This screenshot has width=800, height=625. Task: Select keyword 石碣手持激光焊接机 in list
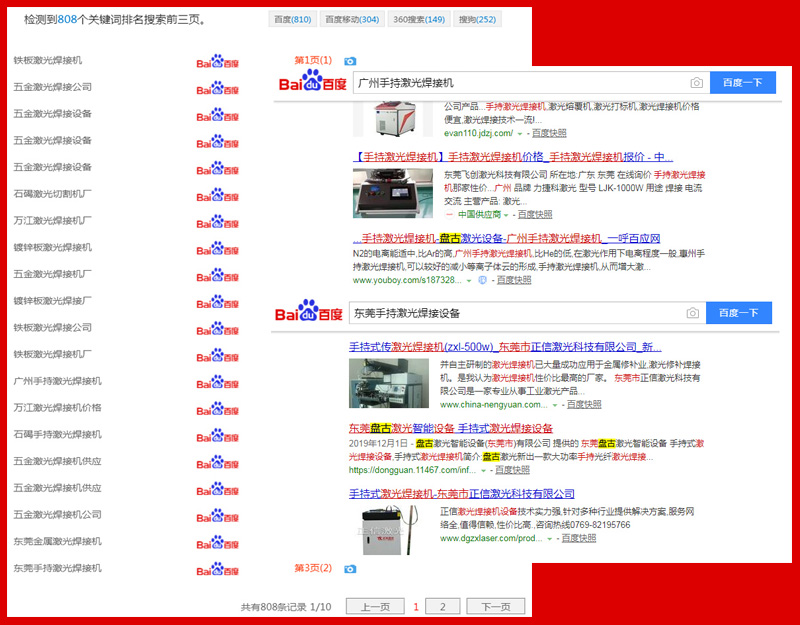pyautogui.click(x=58, y=434)
